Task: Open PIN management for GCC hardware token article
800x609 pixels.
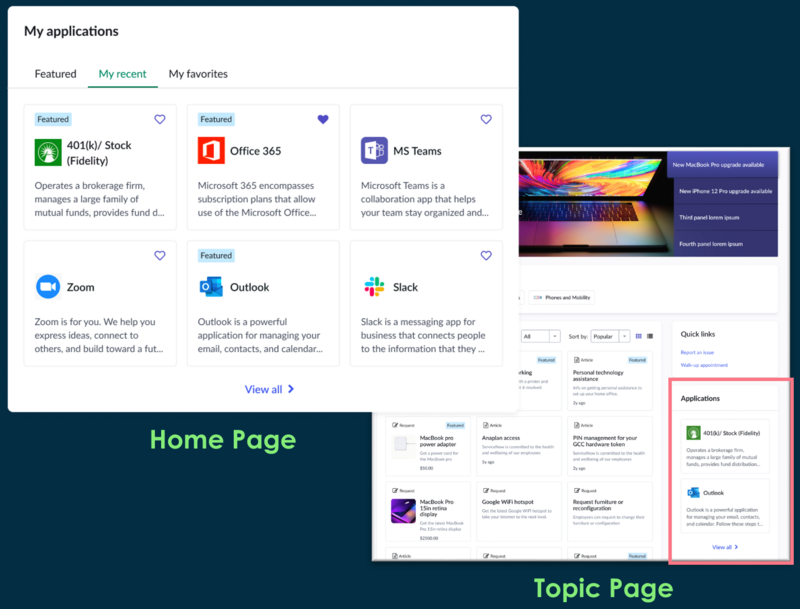Action: (610, 446)
